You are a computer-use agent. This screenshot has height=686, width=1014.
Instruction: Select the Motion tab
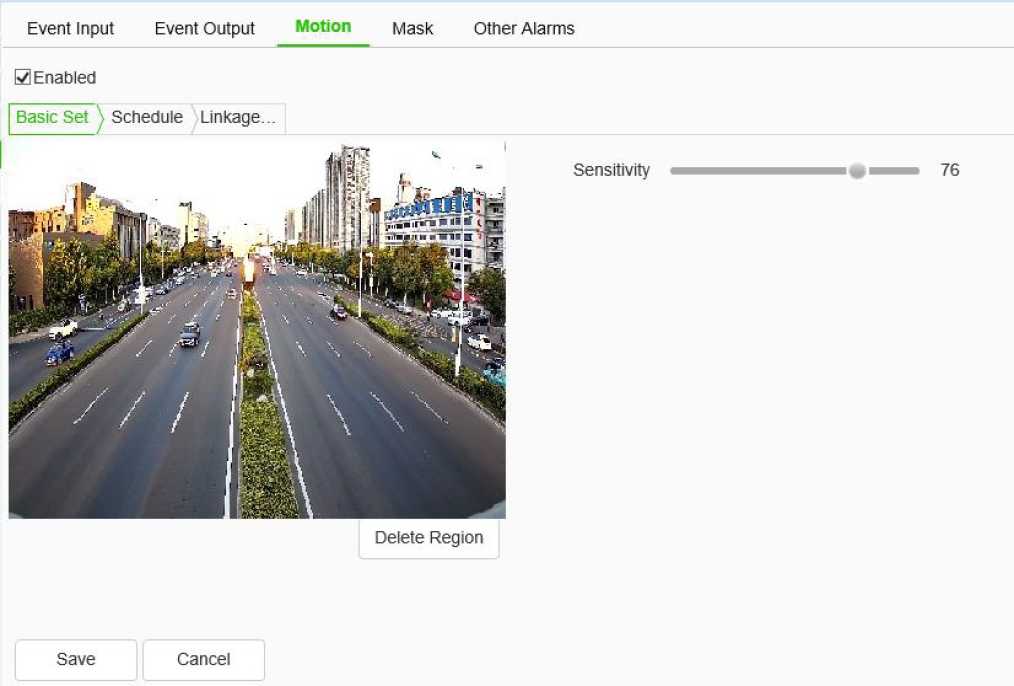point(323,26)
